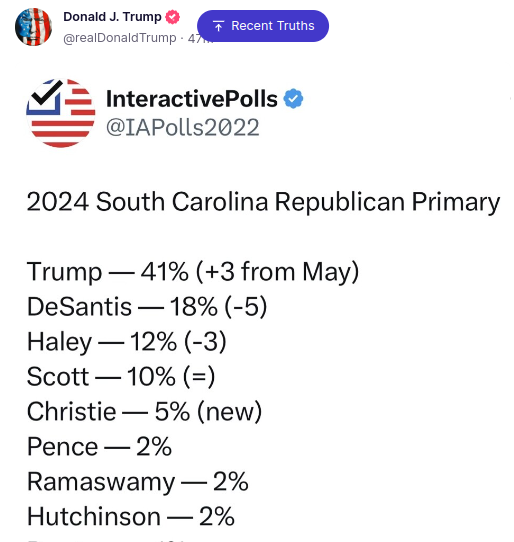
Task: Click the DeSantis — 18% poll line
Action: coord(147,307)
